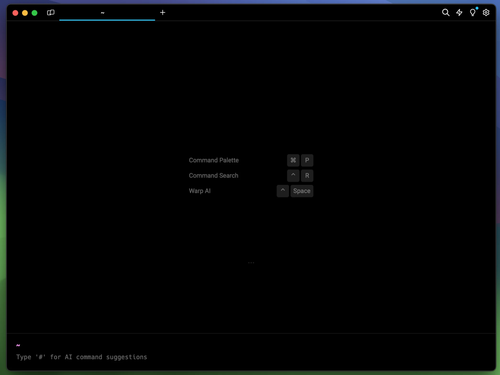The width and height of the screenshot is (500, 375).
Task: Click the R key badge
Action: coord(307,176)
